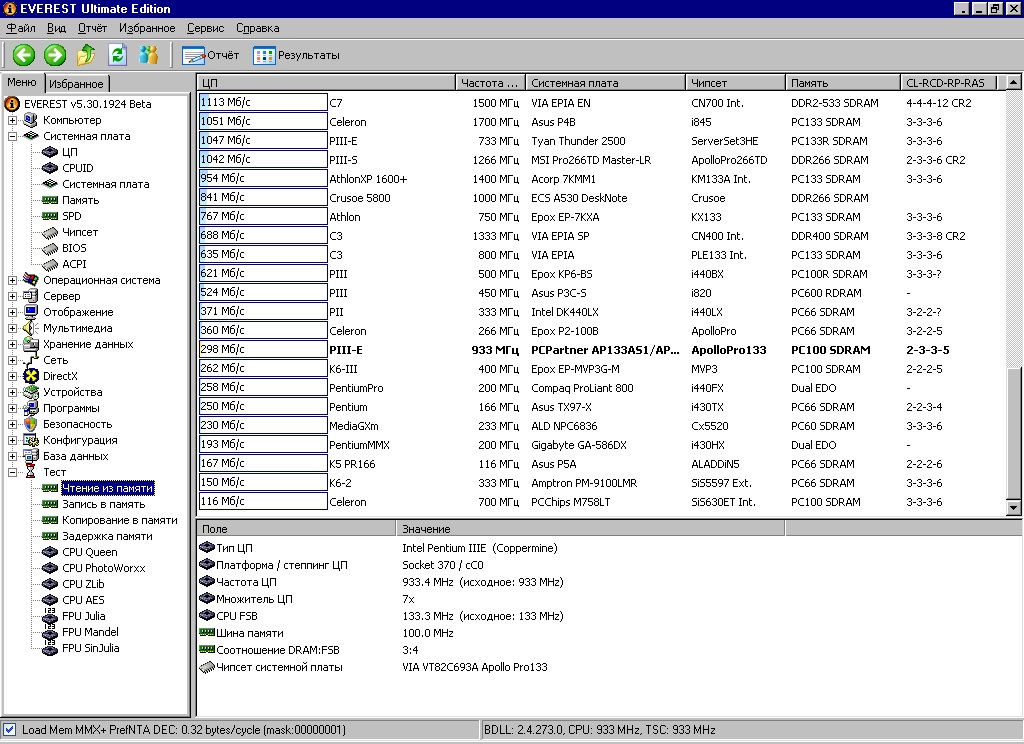This screenshot has width=1024, height=744.
Task: Expand the Компьютер tree node
Action: pyautogui.click(x=13, y=120)
